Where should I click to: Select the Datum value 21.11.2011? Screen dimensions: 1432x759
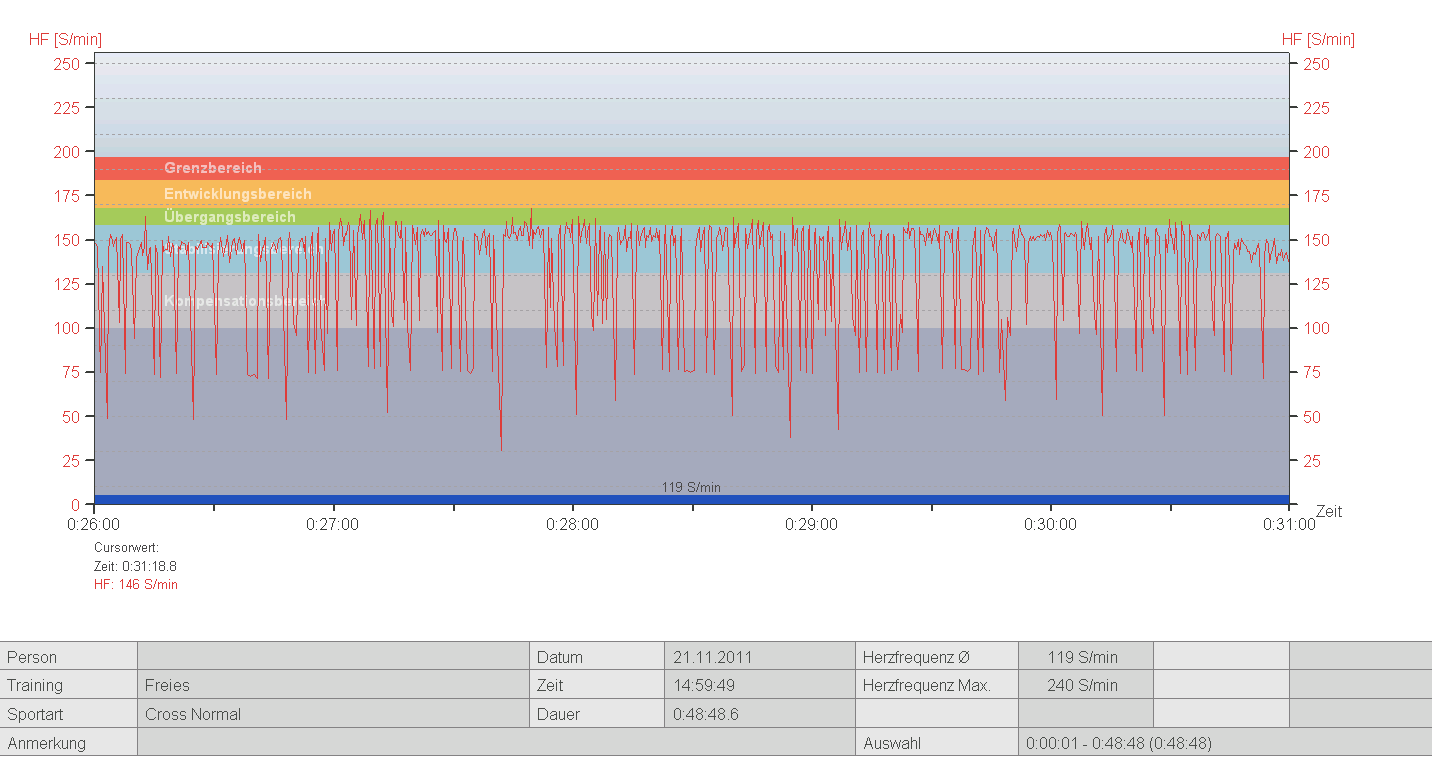(x=712, y=658)
